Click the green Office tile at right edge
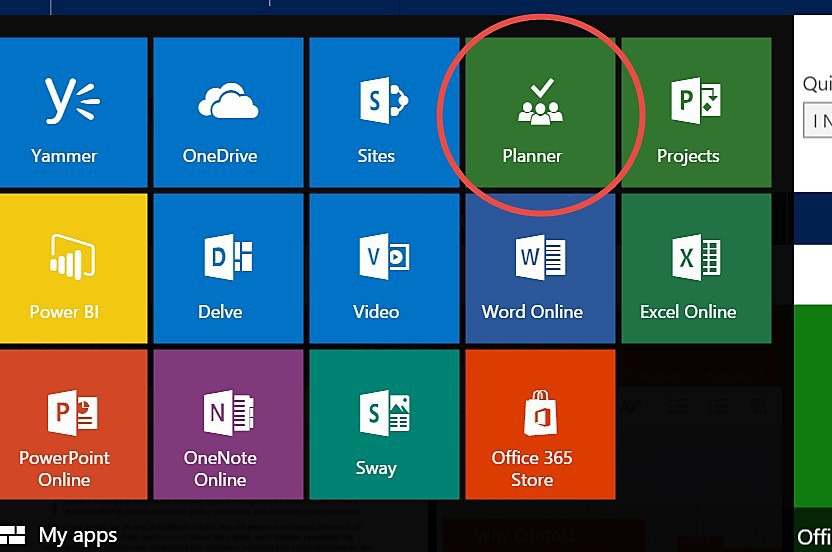The width and height of the screenshot is (832, 552). [x=813, y=420]
